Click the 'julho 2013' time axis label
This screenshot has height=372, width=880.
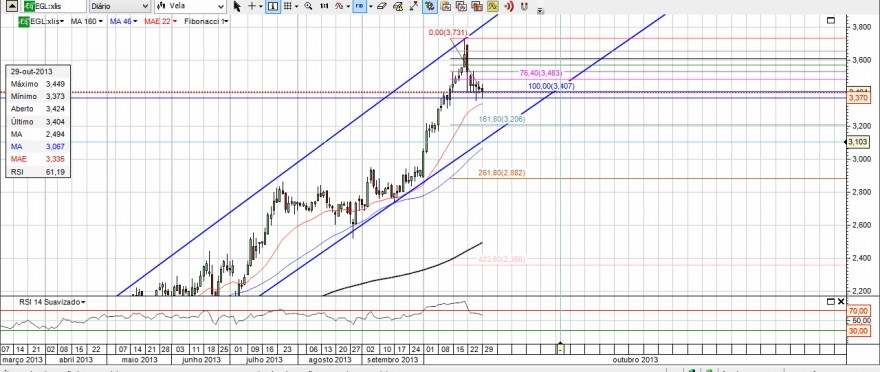tap(264, 359)
